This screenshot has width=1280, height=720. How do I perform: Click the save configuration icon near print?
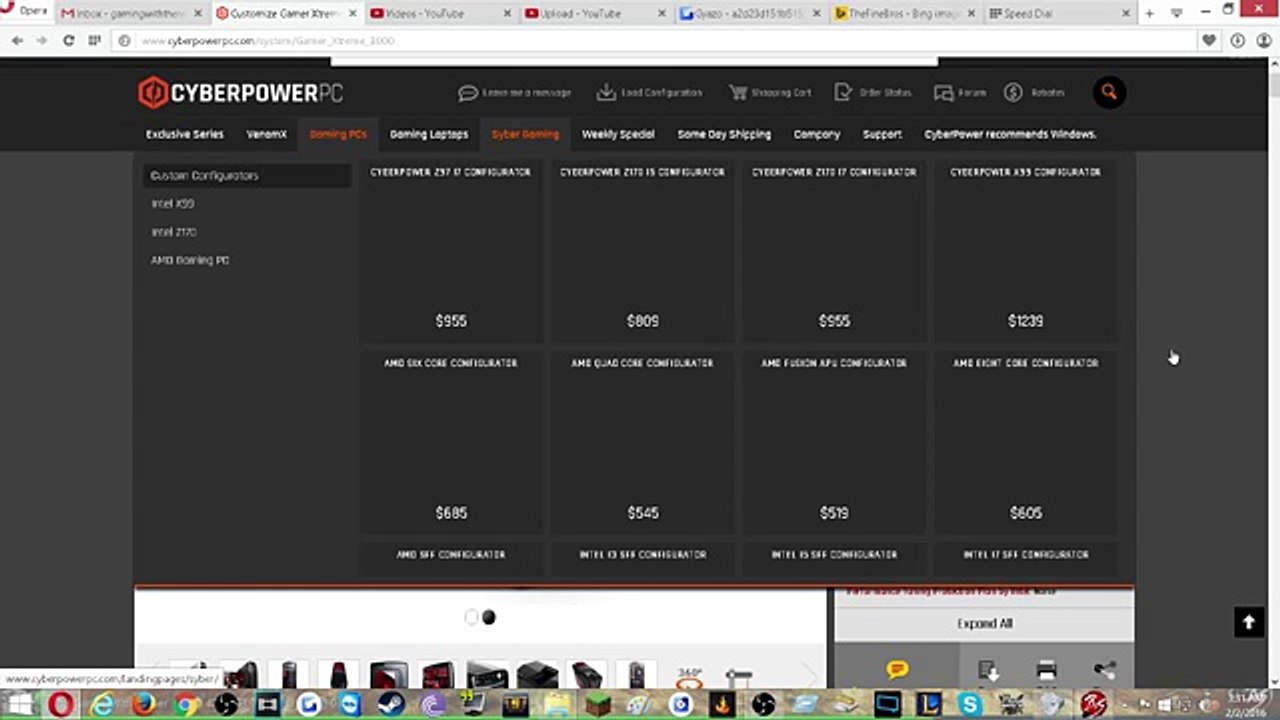(988, 671)
